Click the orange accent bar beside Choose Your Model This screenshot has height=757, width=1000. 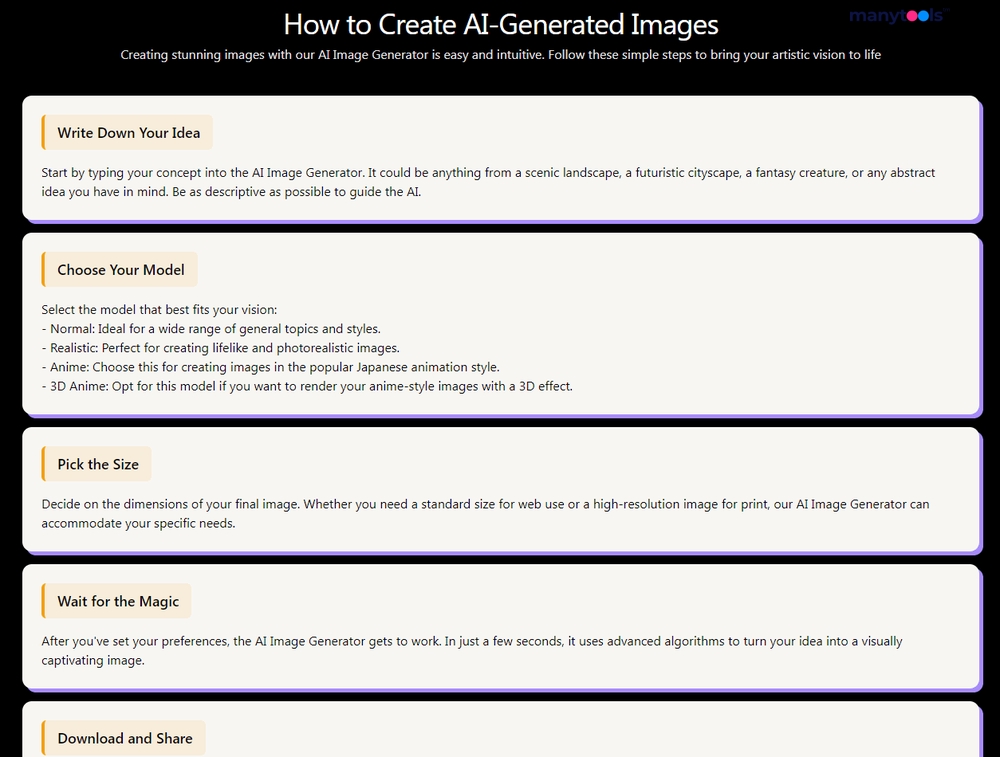(x=43, y=269)
